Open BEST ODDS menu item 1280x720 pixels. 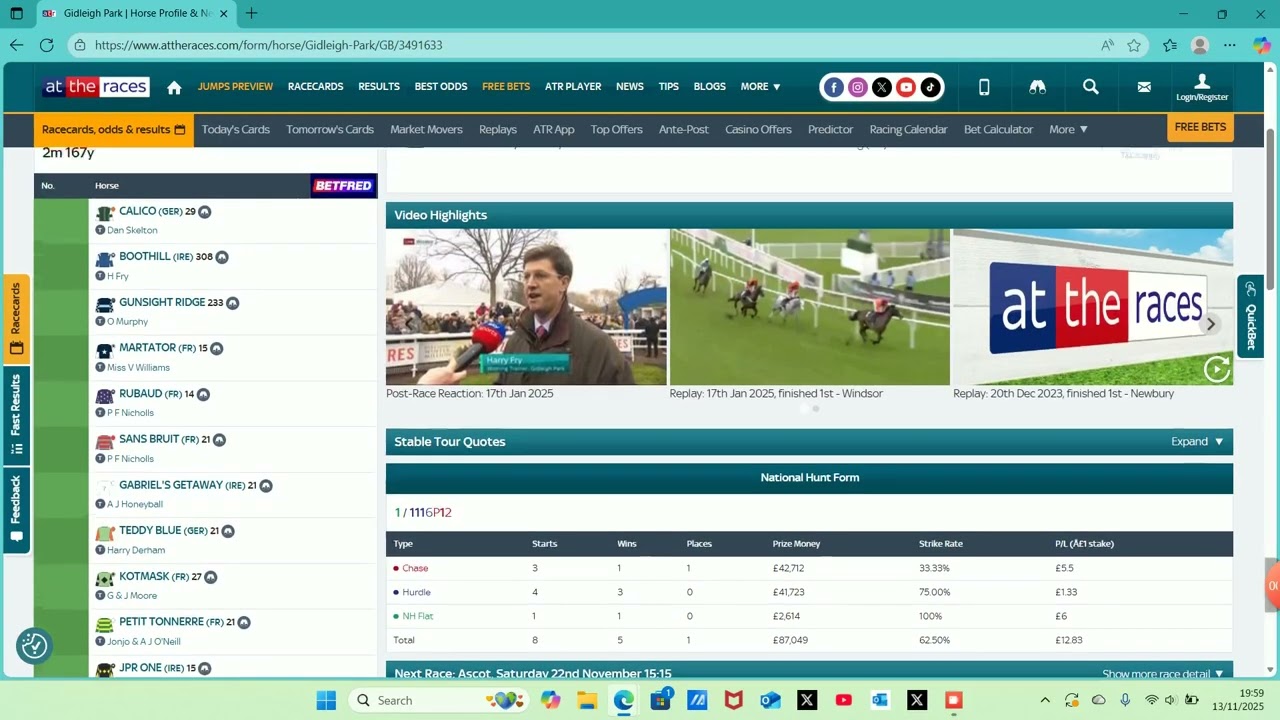(441, 87)
